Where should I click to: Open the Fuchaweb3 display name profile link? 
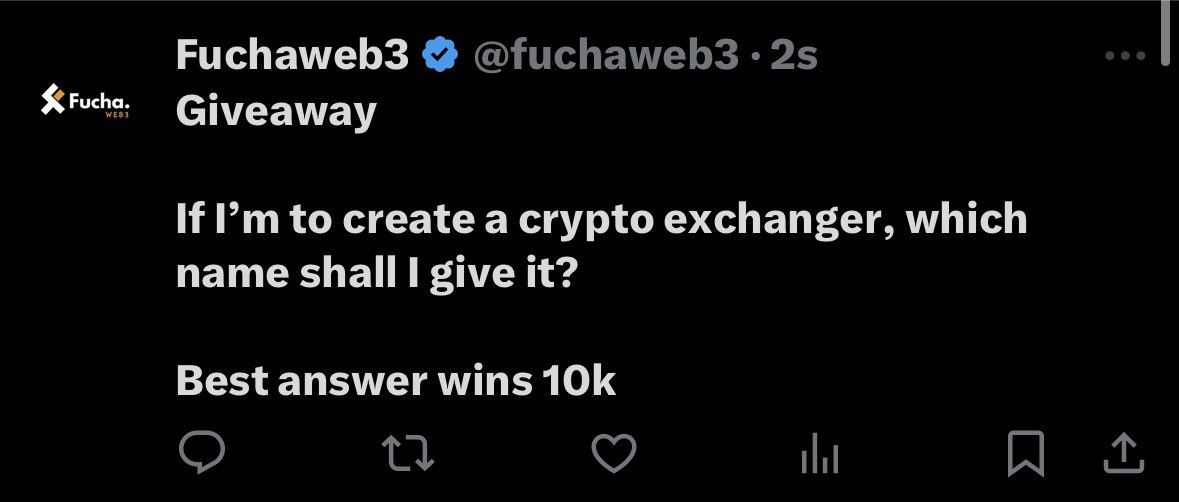292,57
